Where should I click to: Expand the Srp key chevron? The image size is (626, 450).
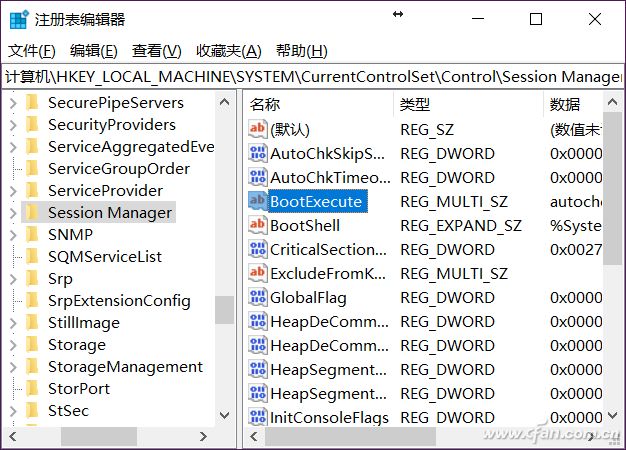pos(13,279)
